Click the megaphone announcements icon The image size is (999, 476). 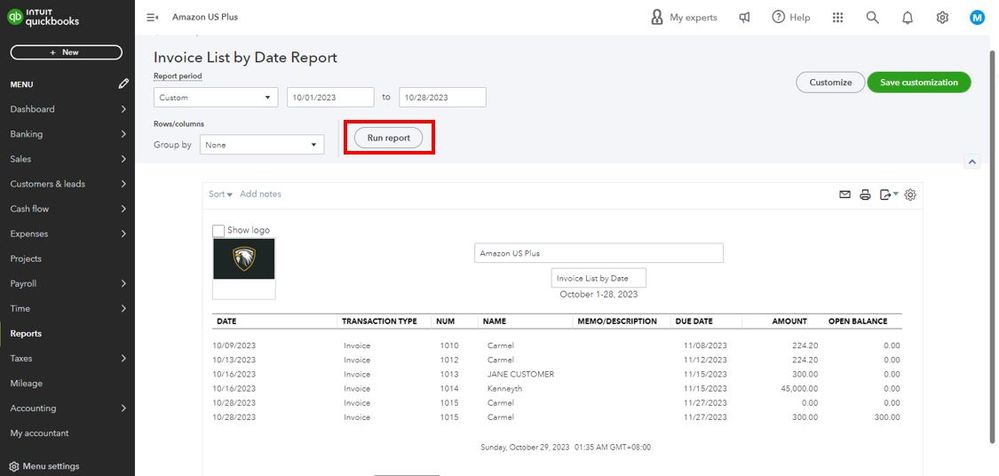click(744, 18)
